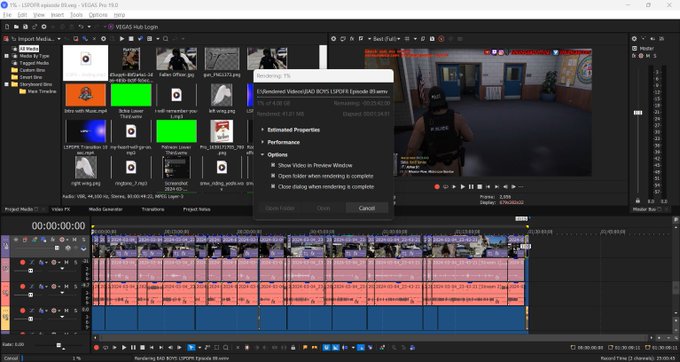Switch to the Project Notes tab

196,209
